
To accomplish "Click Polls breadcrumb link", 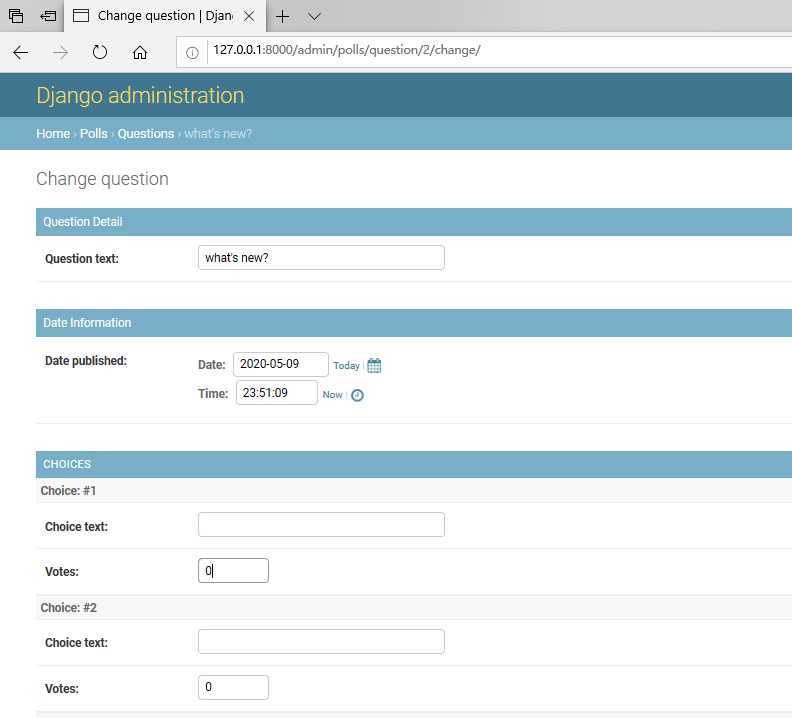I will pyautogui.click(x=94, y=133).
